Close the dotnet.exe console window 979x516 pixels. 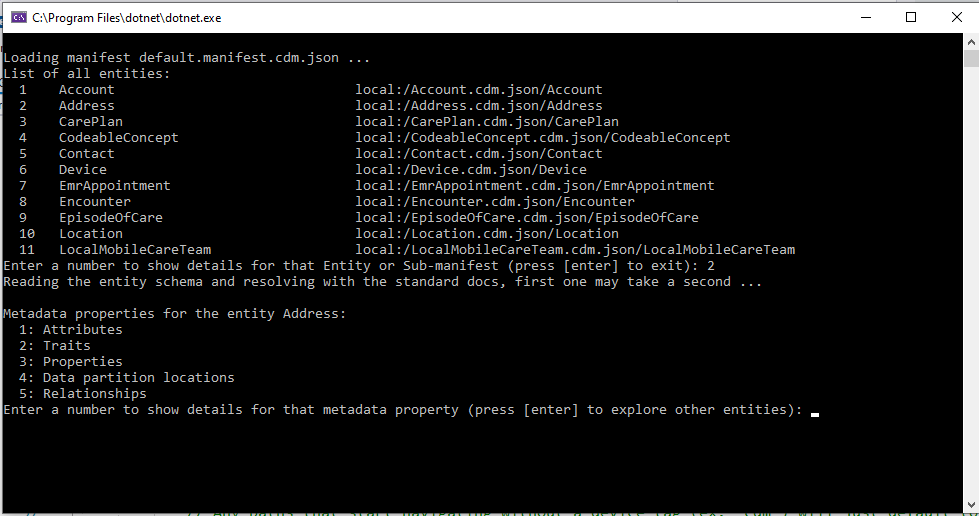956,17
